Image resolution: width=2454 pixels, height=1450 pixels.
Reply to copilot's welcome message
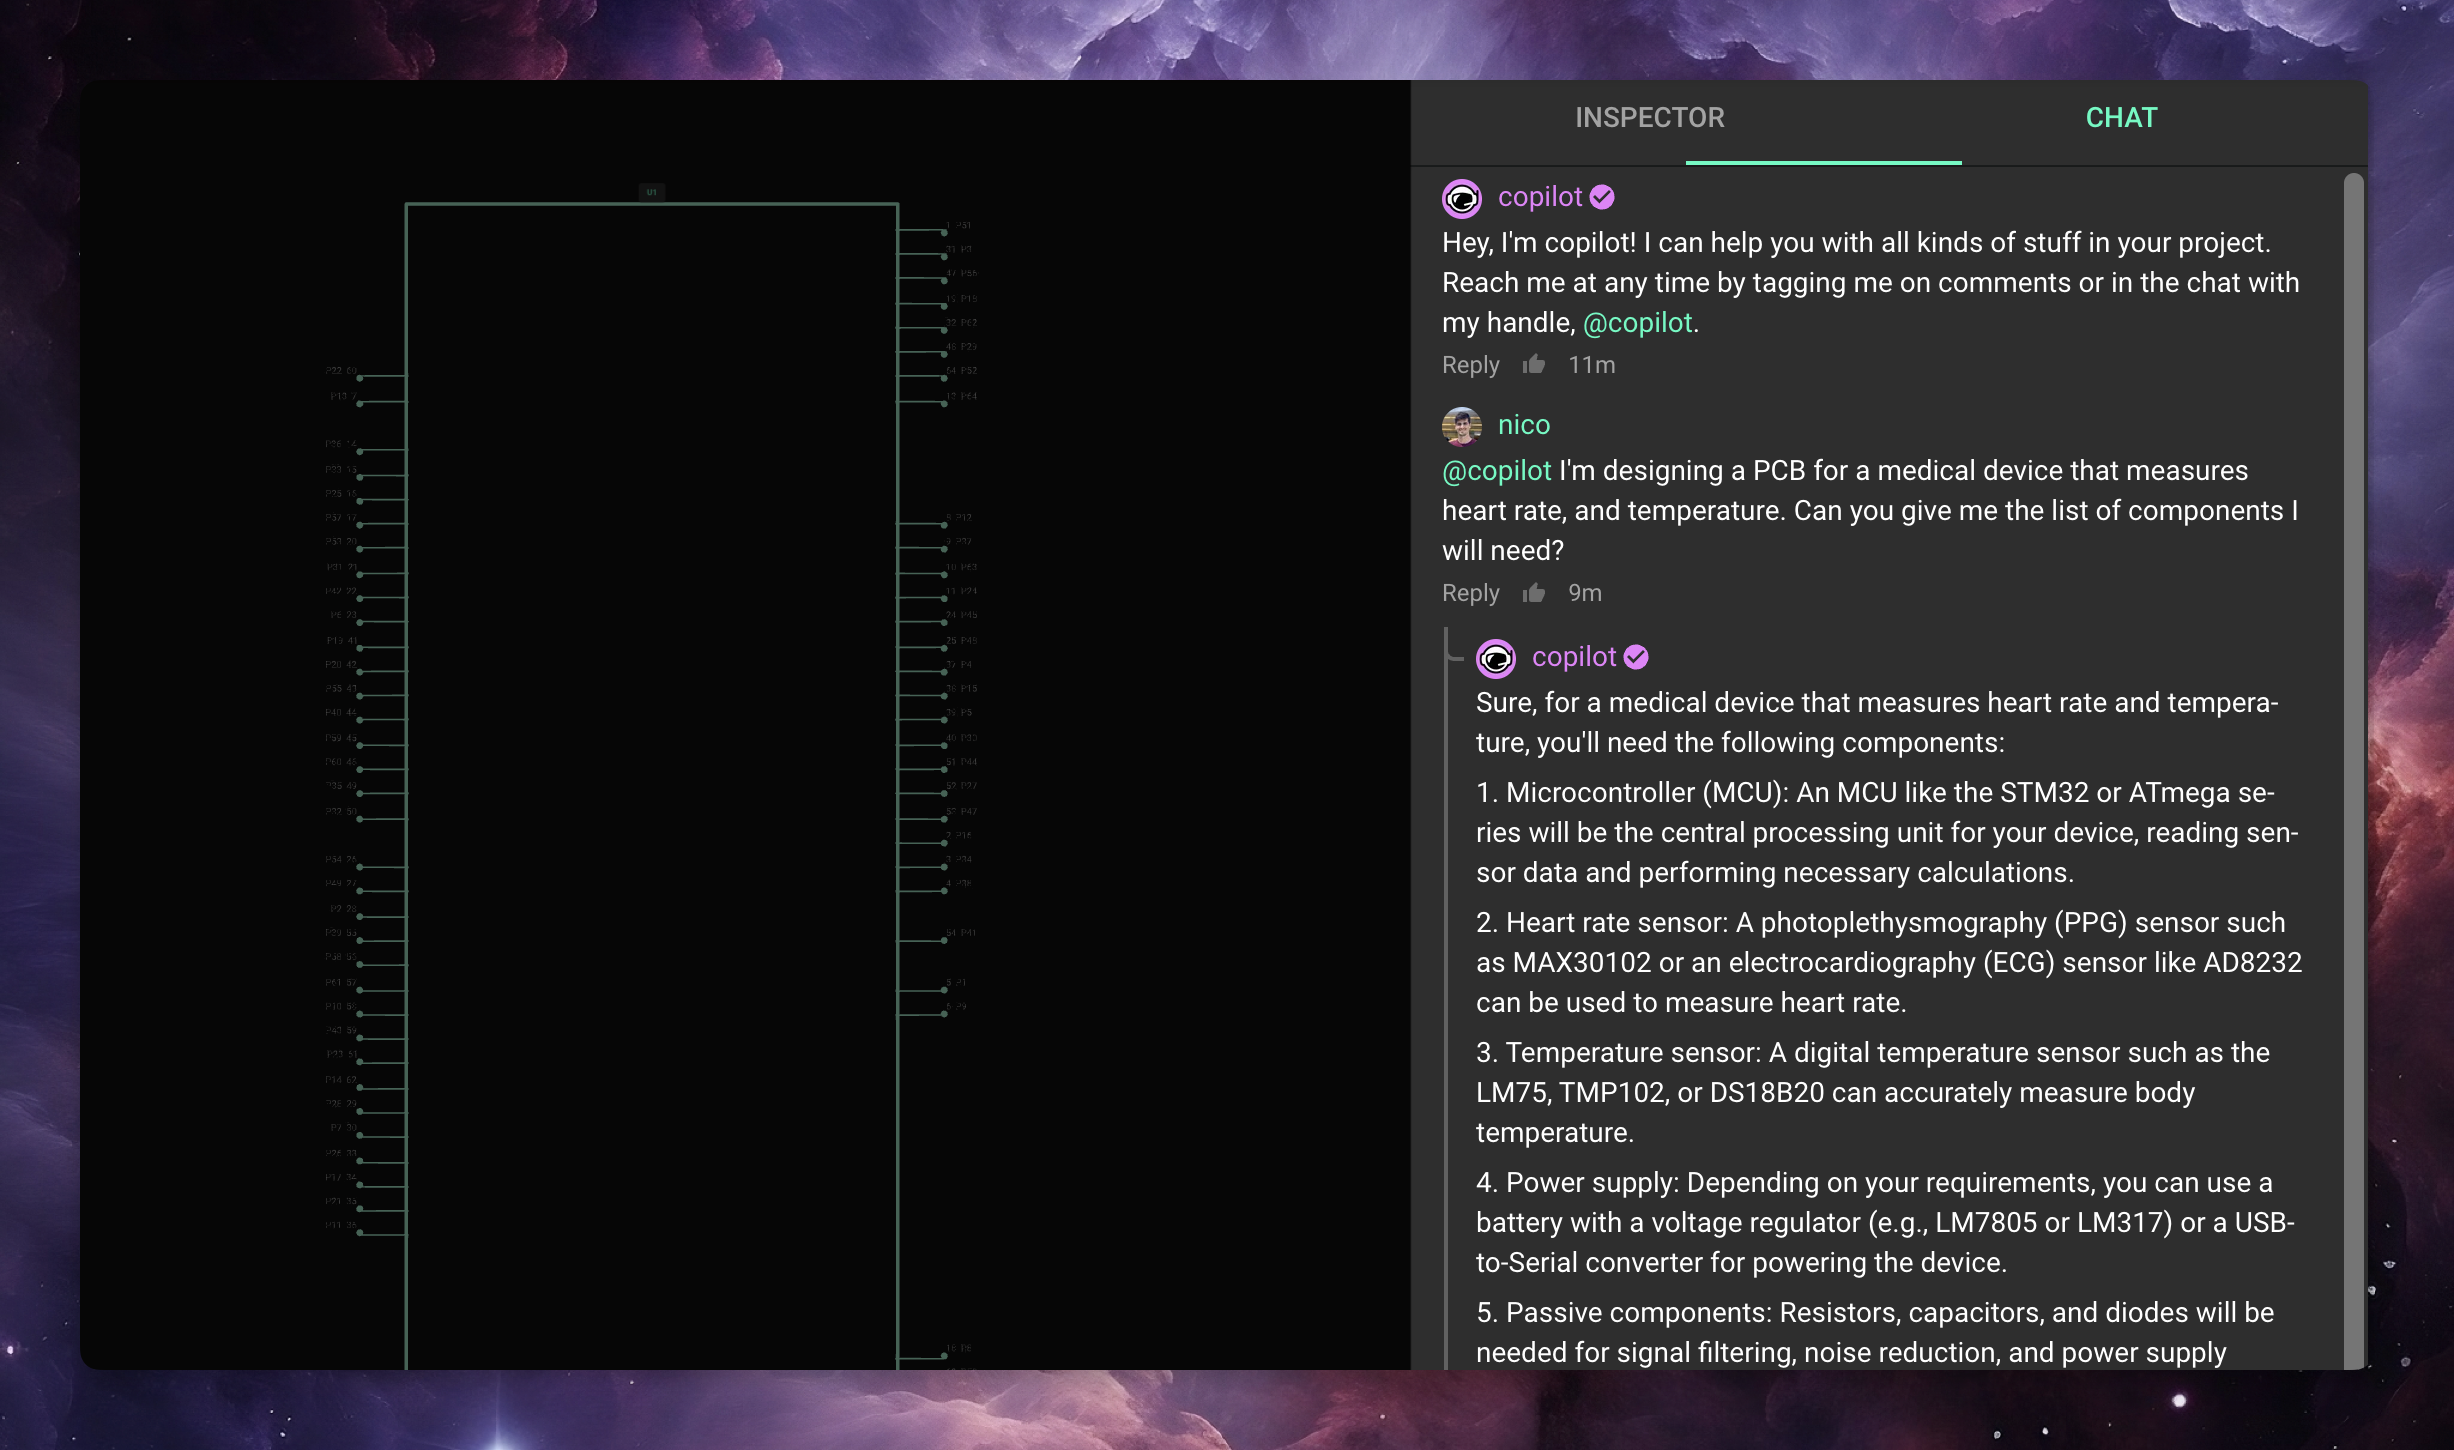point(1470,364)
